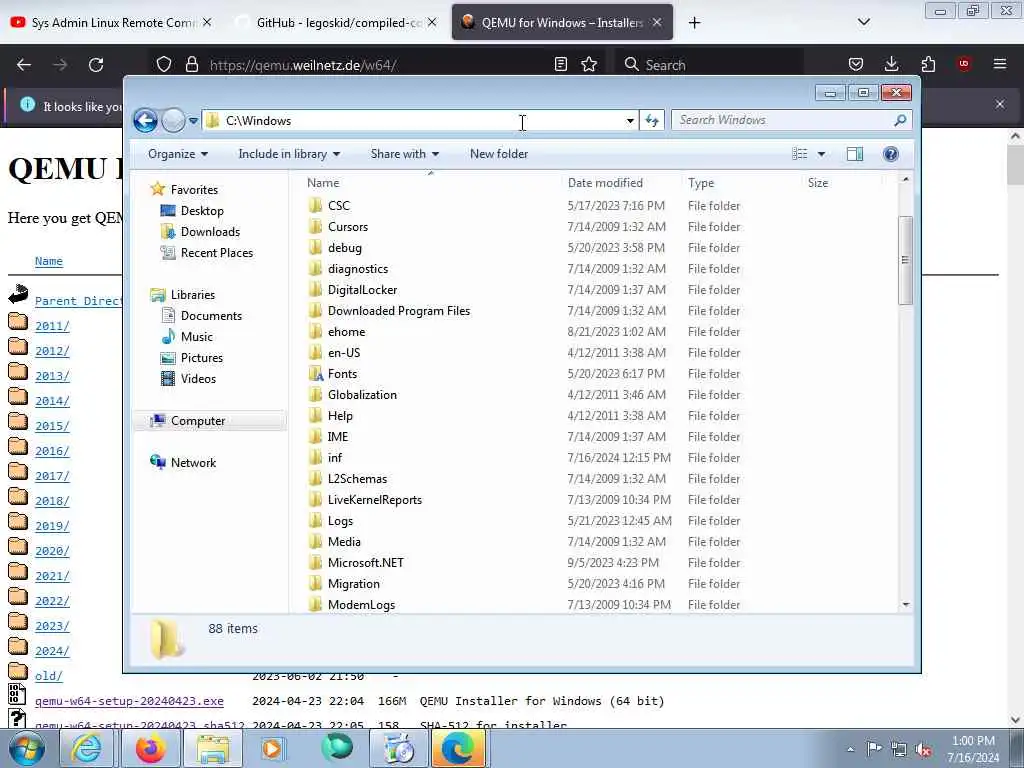
Task: Switch to the GitHub legoskid tab
Action: click(x=338, y=22)
